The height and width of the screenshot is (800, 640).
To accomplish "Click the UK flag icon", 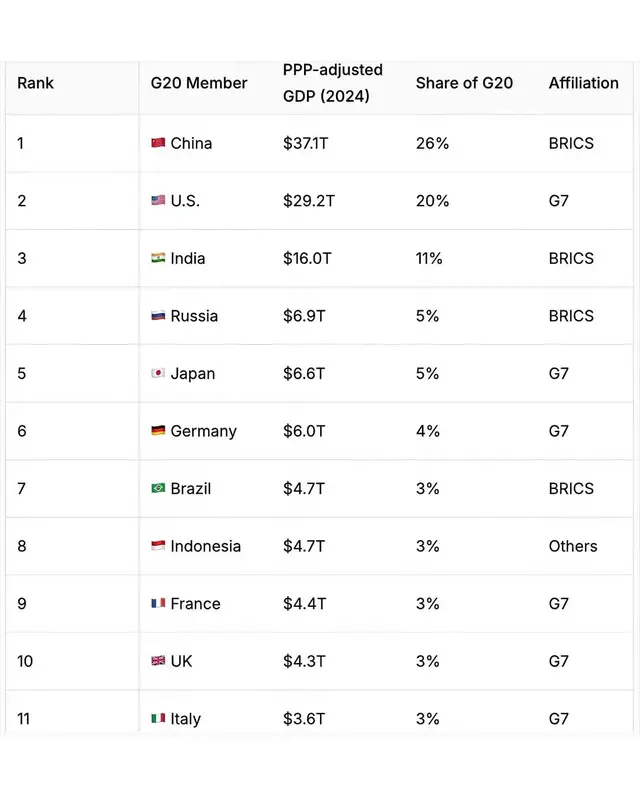I will click(158, 661).
